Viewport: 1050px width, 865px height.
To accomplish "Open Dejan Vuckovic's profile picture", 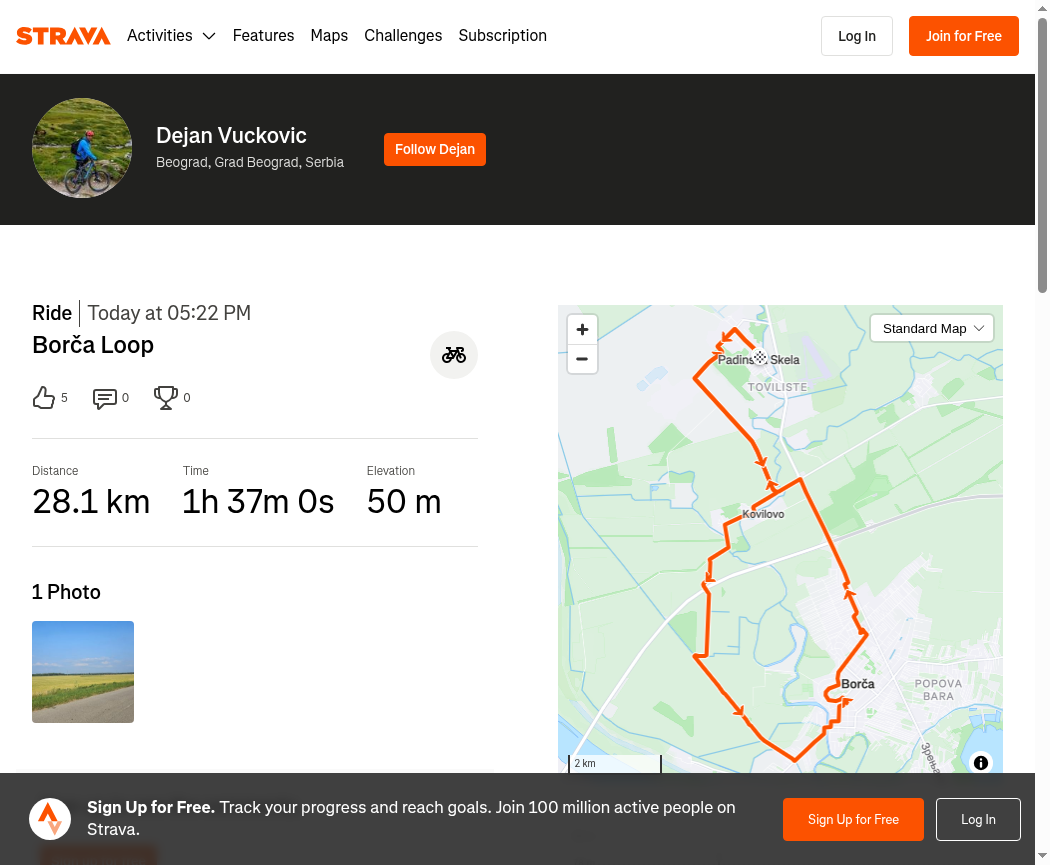I will 82,148.
